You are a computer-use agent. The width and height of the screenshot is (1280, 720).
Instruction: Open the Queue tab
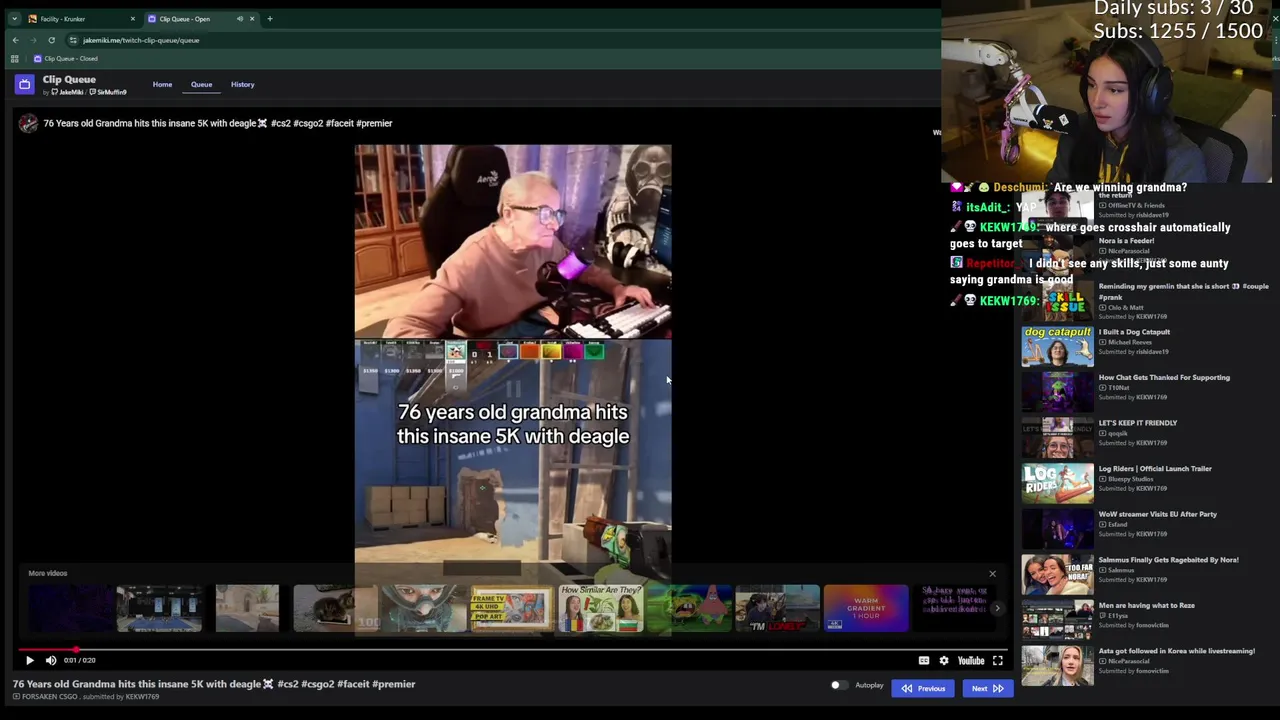pos(201,84)
